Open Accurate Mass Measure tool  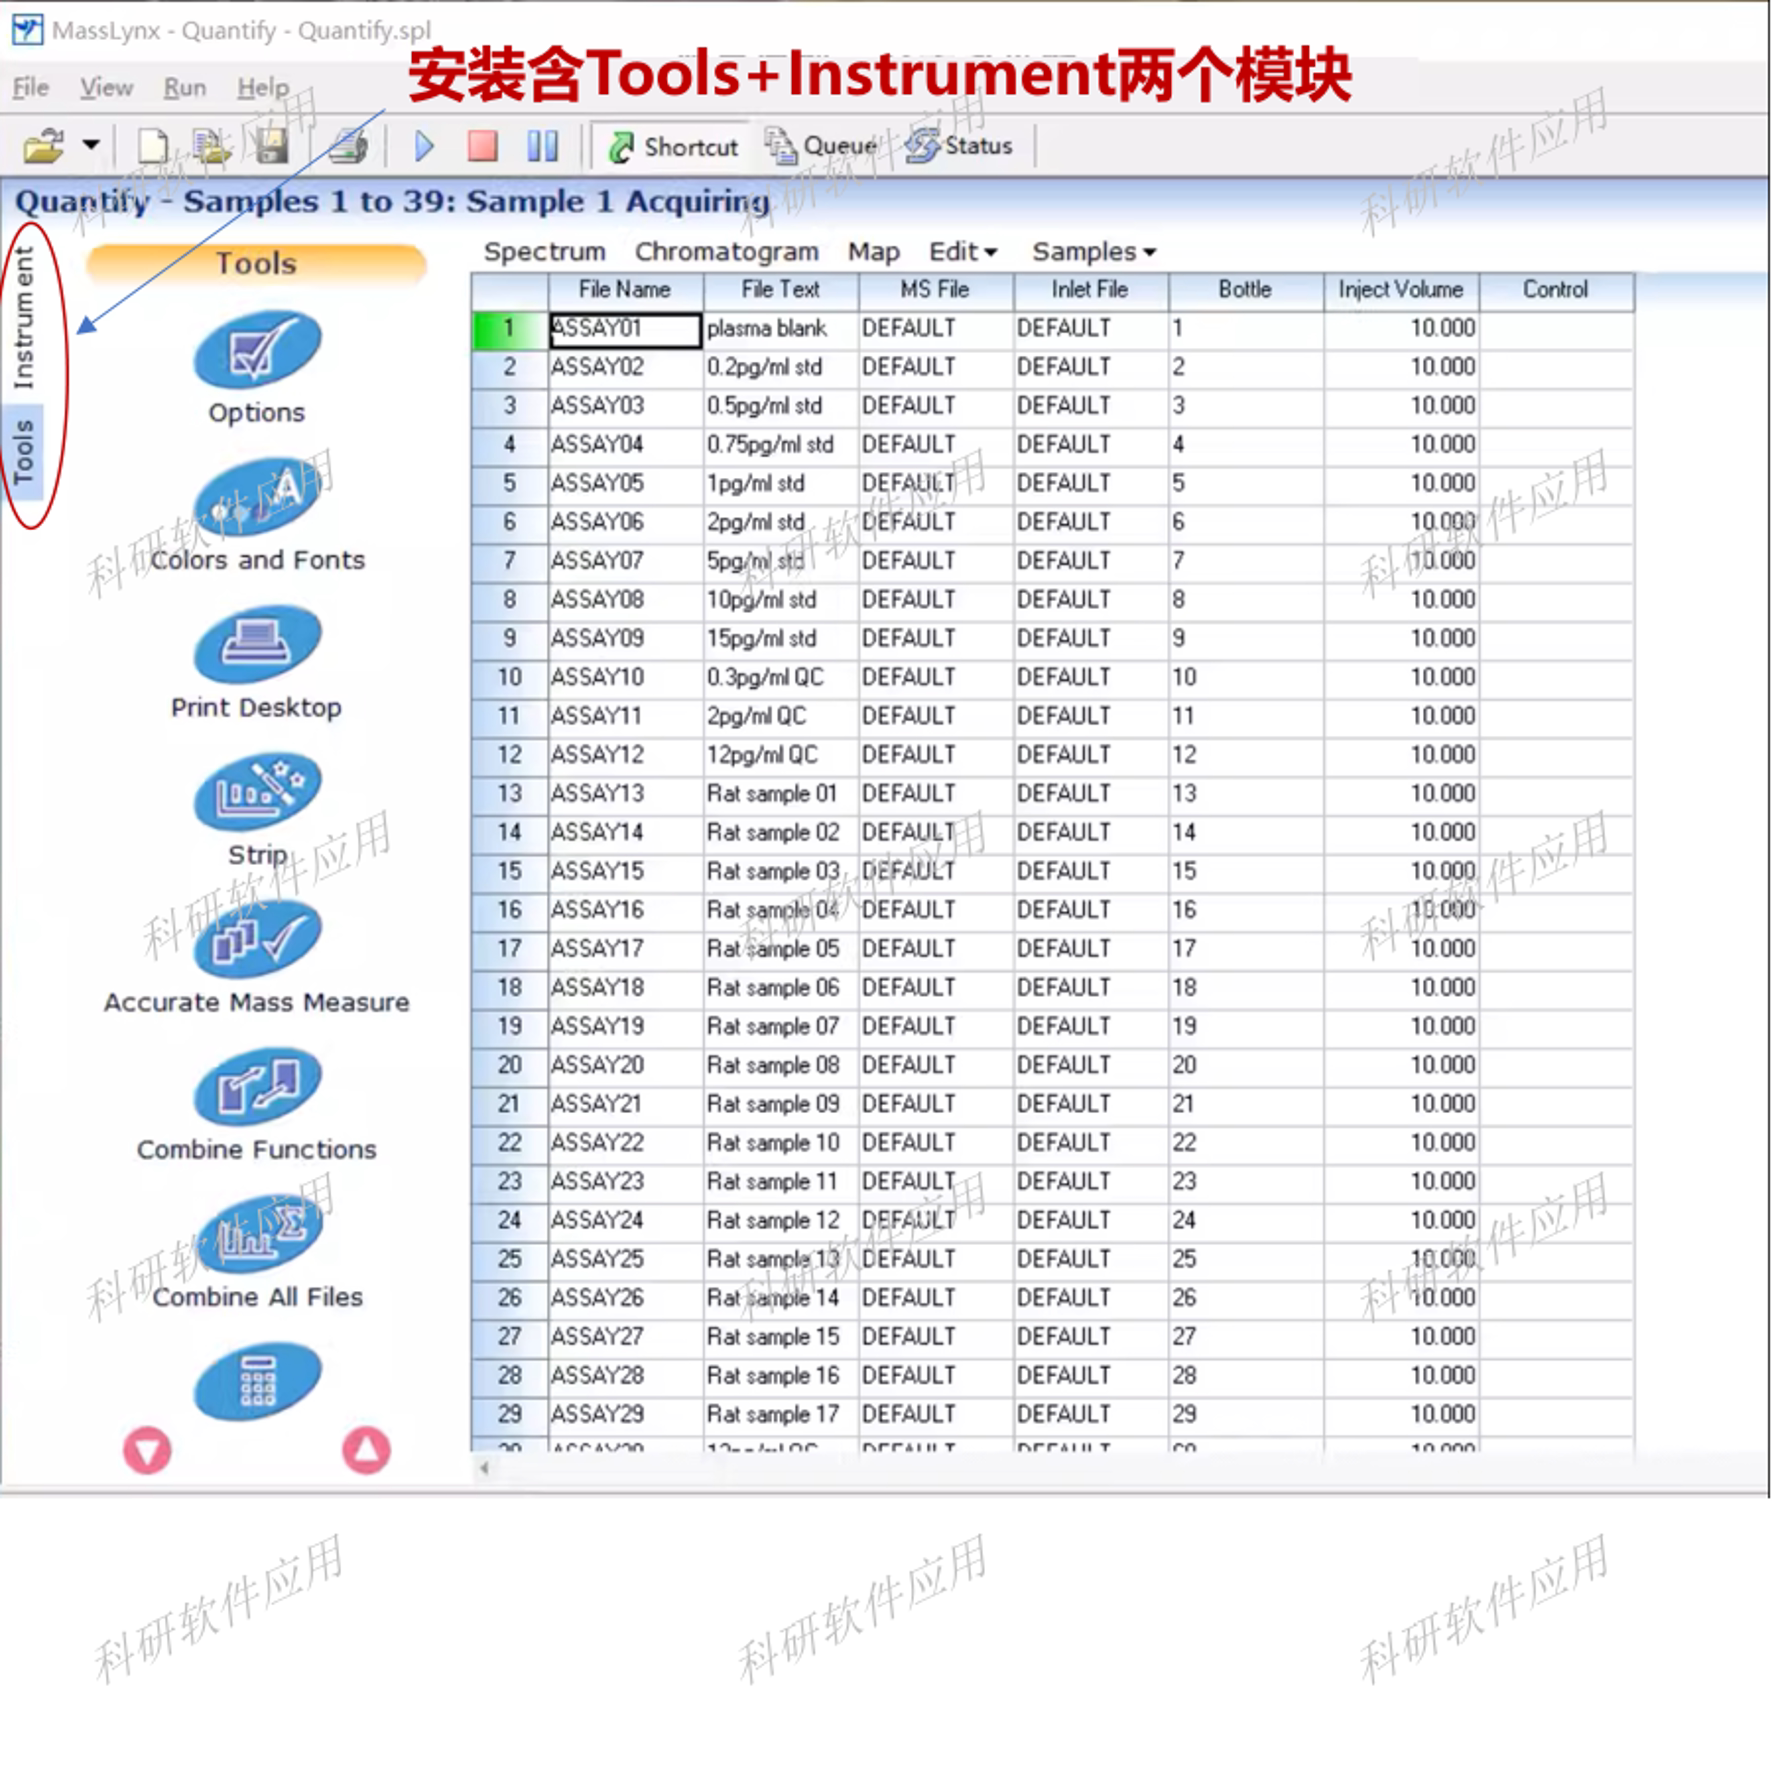257,939
